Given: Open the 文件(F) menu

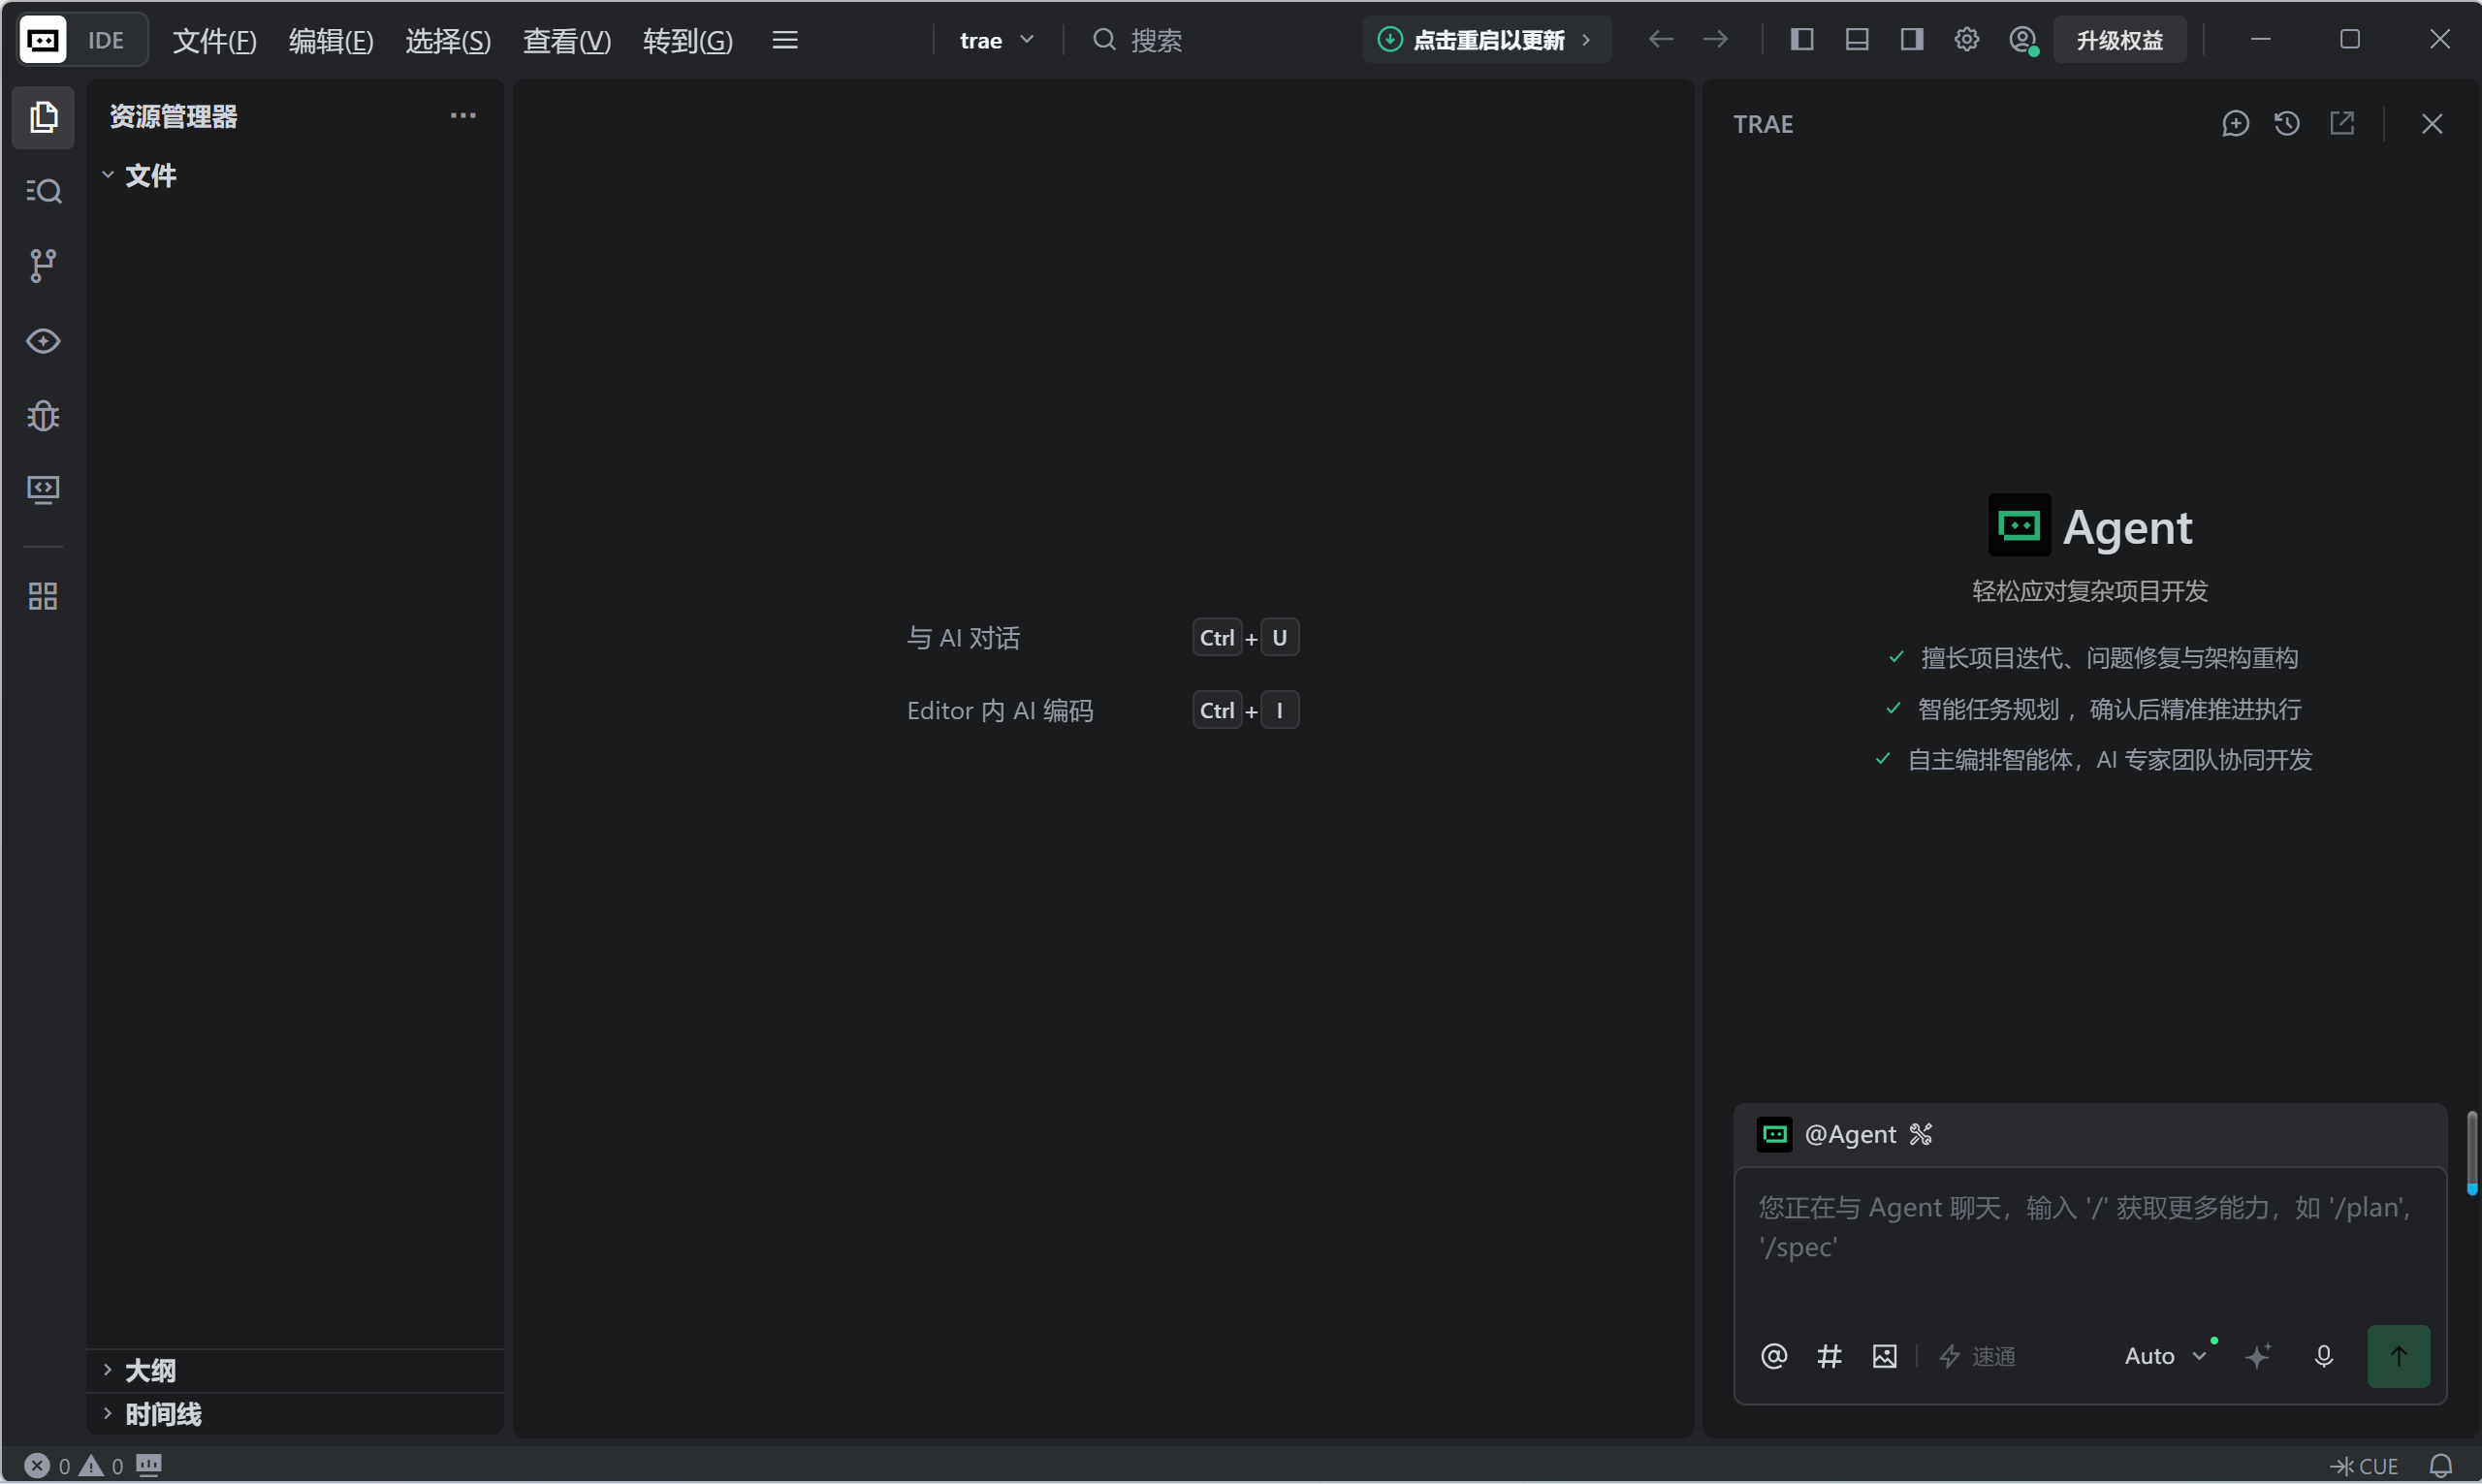Looking at the screenshot, I should coord(214,40).
